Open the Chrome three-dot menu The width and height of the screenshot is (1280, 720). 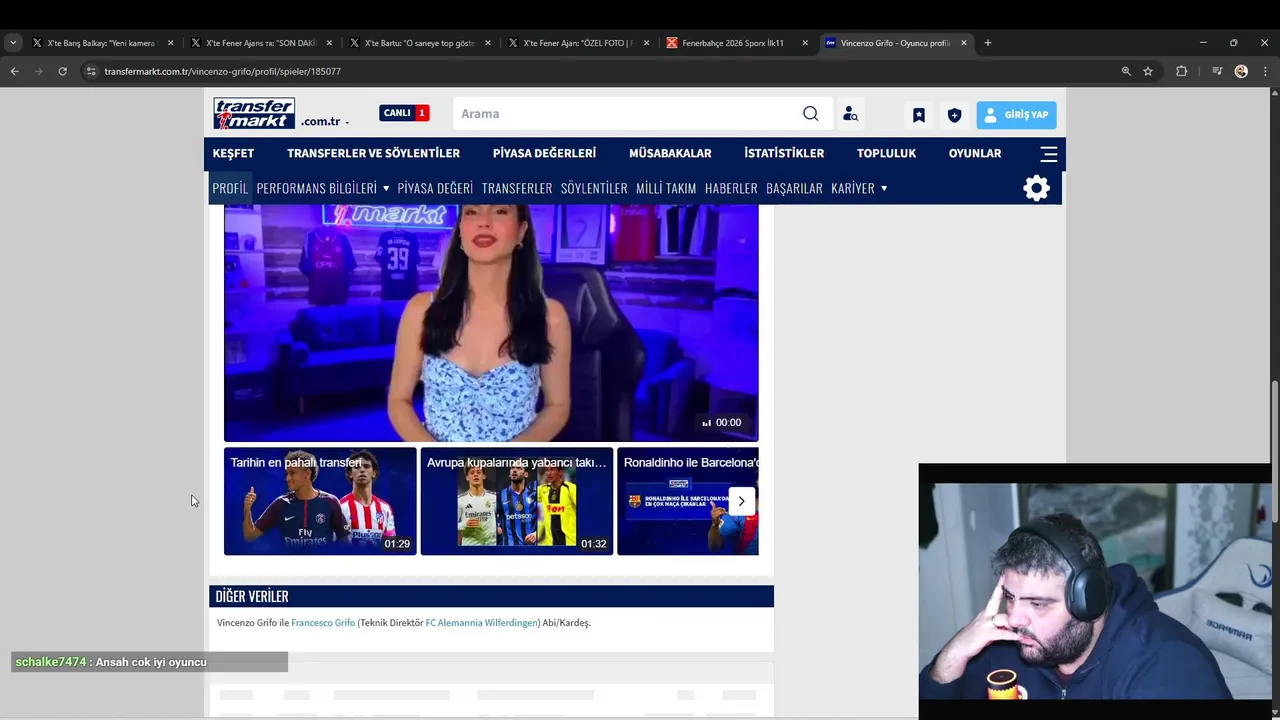(x=1266, y=71)
